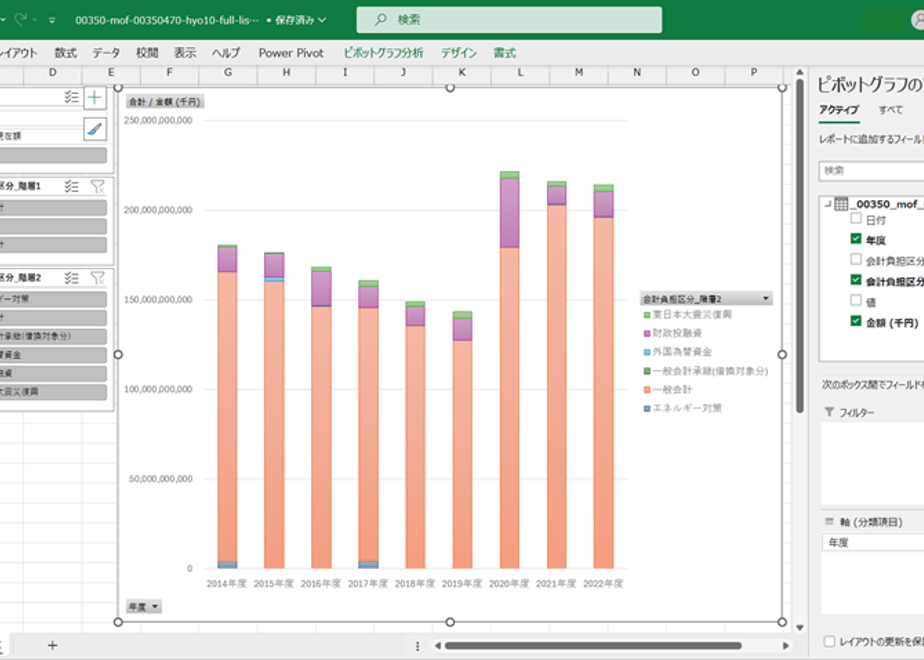The image size is (924, 660).
Task: Open the 校閲 ribbon tab
Action: click(x=147, y=53)
